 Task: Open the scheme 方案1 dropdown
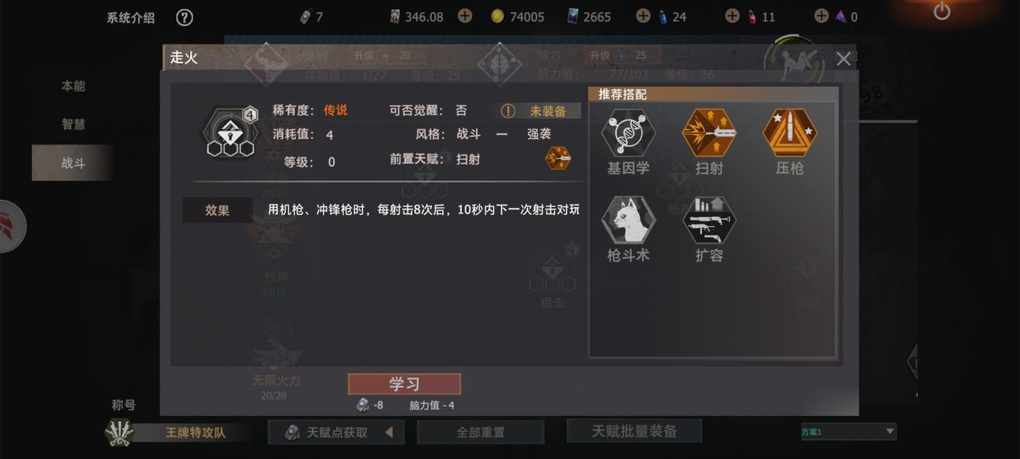tap(848, 431)
